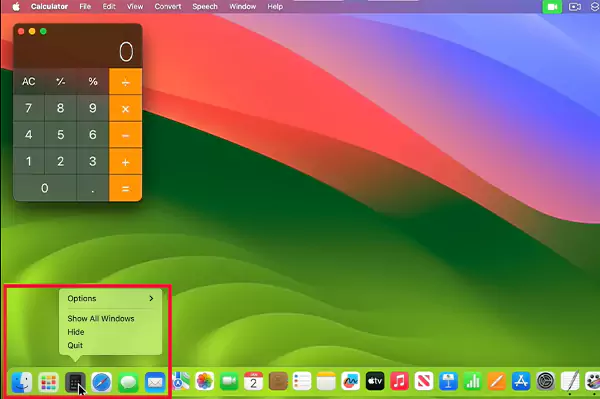Expand the Options submenu in Dock menu
Image resolution: width=600 pixels, height=399 pixels.
(x=110, y=298)
